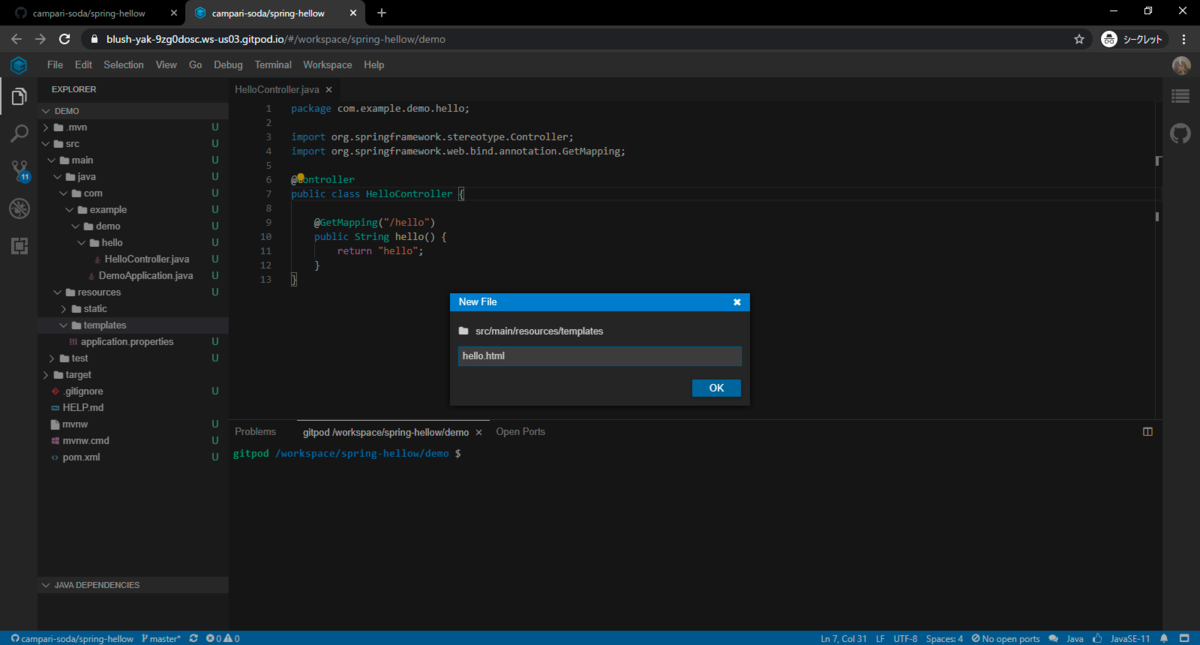The width and height of the screenshot is (1200, 645).
Task: Click the user avatar in the top right
Action: pos(1181,65)
